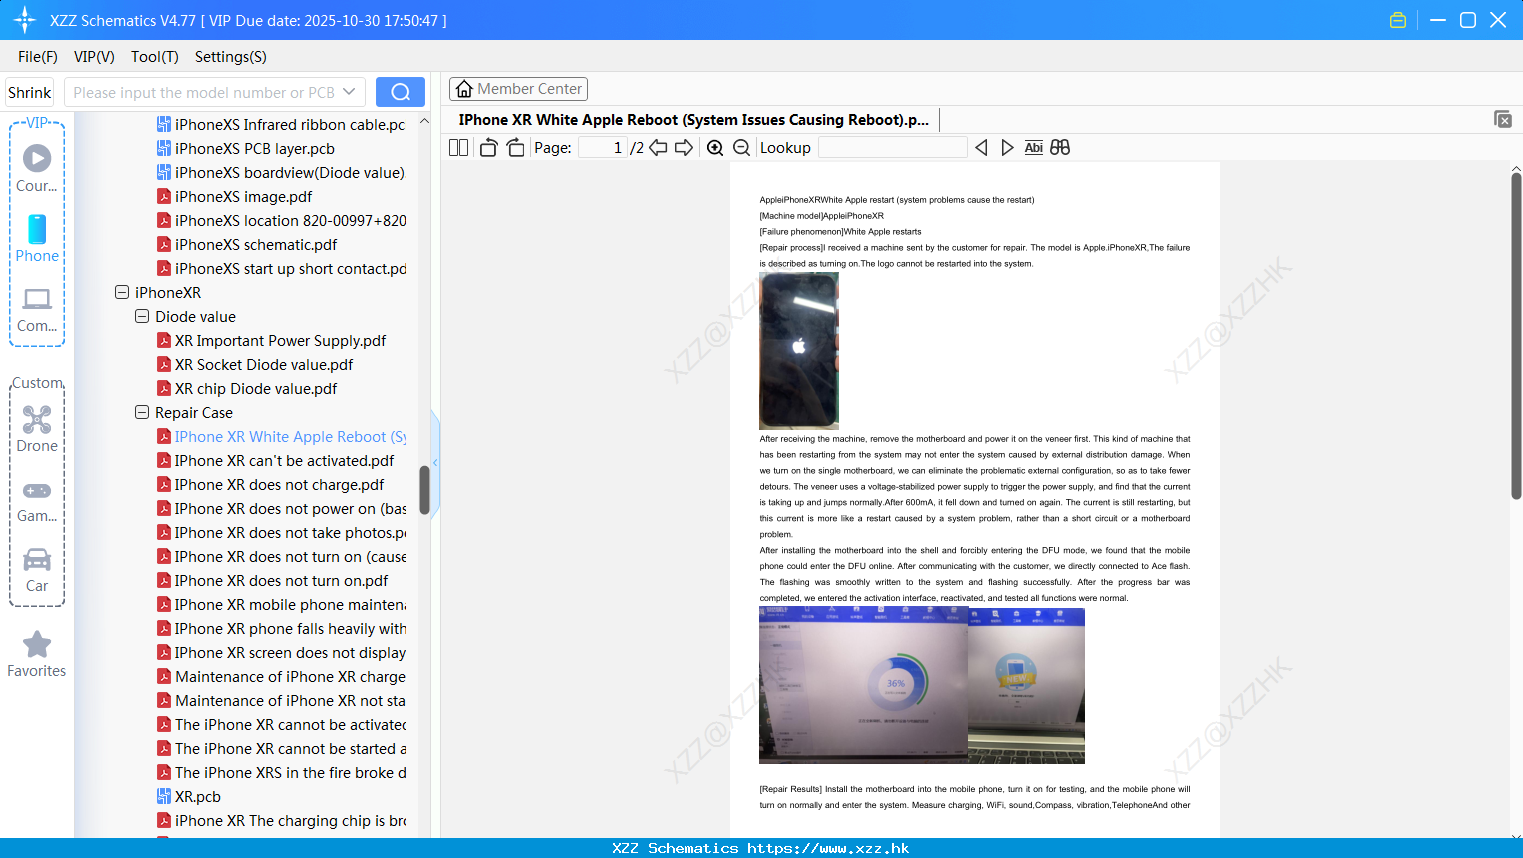The height and width of the screenshot is (858, 1523).
Task: Zoom out of the PDF
Action: [x=742, y=148]
